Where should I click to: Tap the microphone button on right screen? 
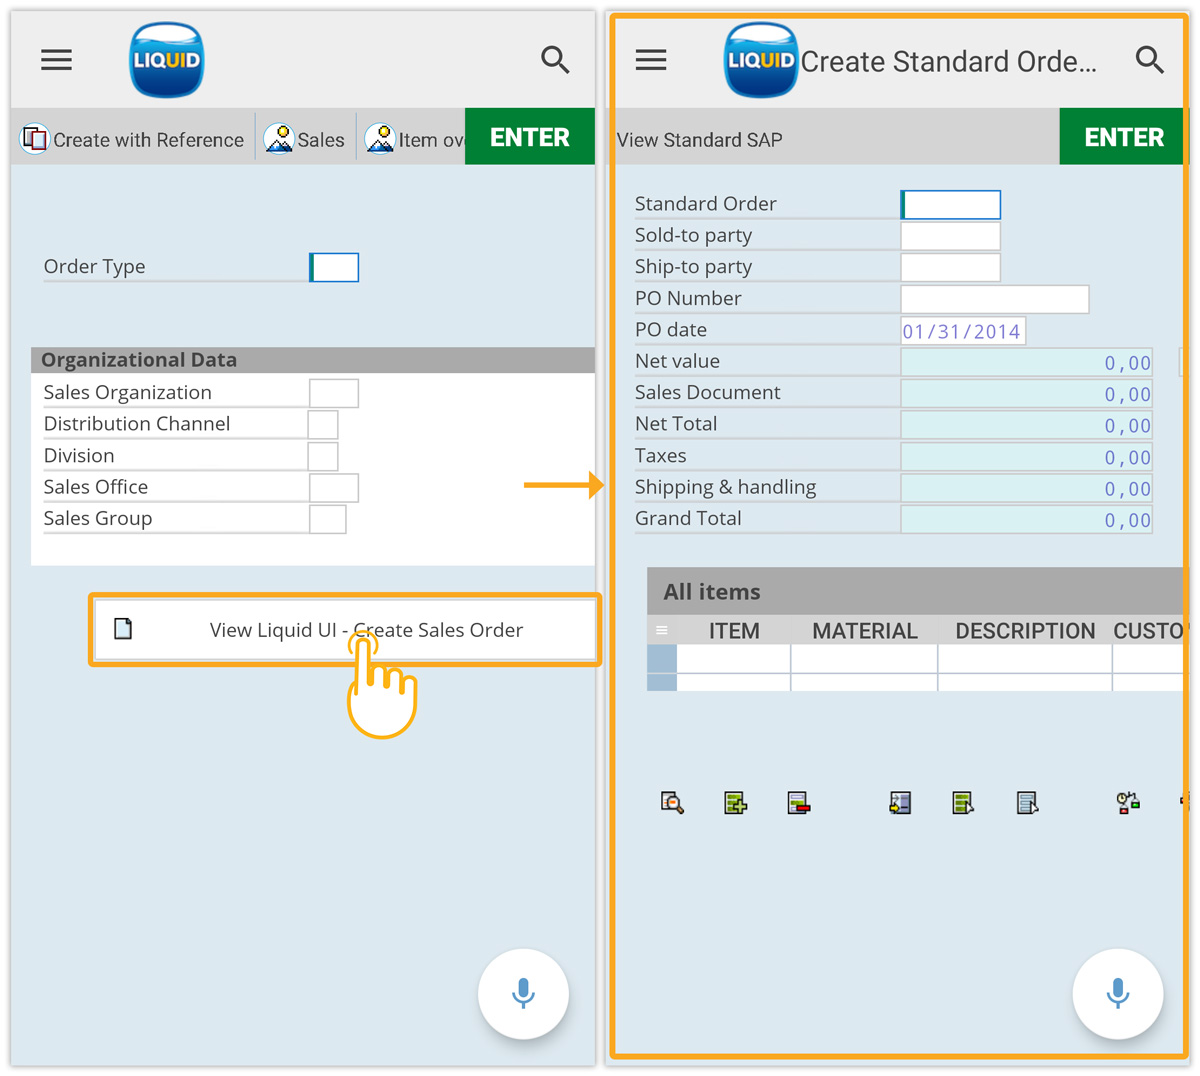(1117, 993)
